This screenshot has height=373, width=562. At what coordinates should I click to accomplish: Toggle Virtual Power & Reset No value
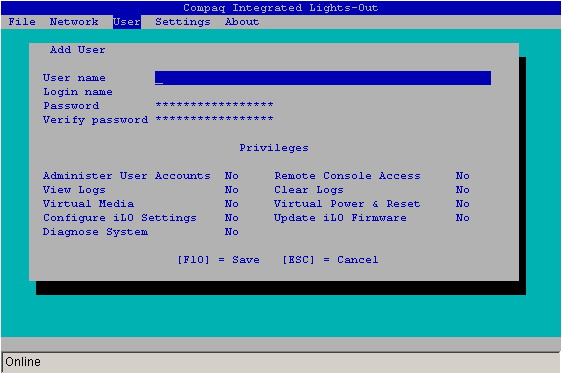[x=462, y=204]
